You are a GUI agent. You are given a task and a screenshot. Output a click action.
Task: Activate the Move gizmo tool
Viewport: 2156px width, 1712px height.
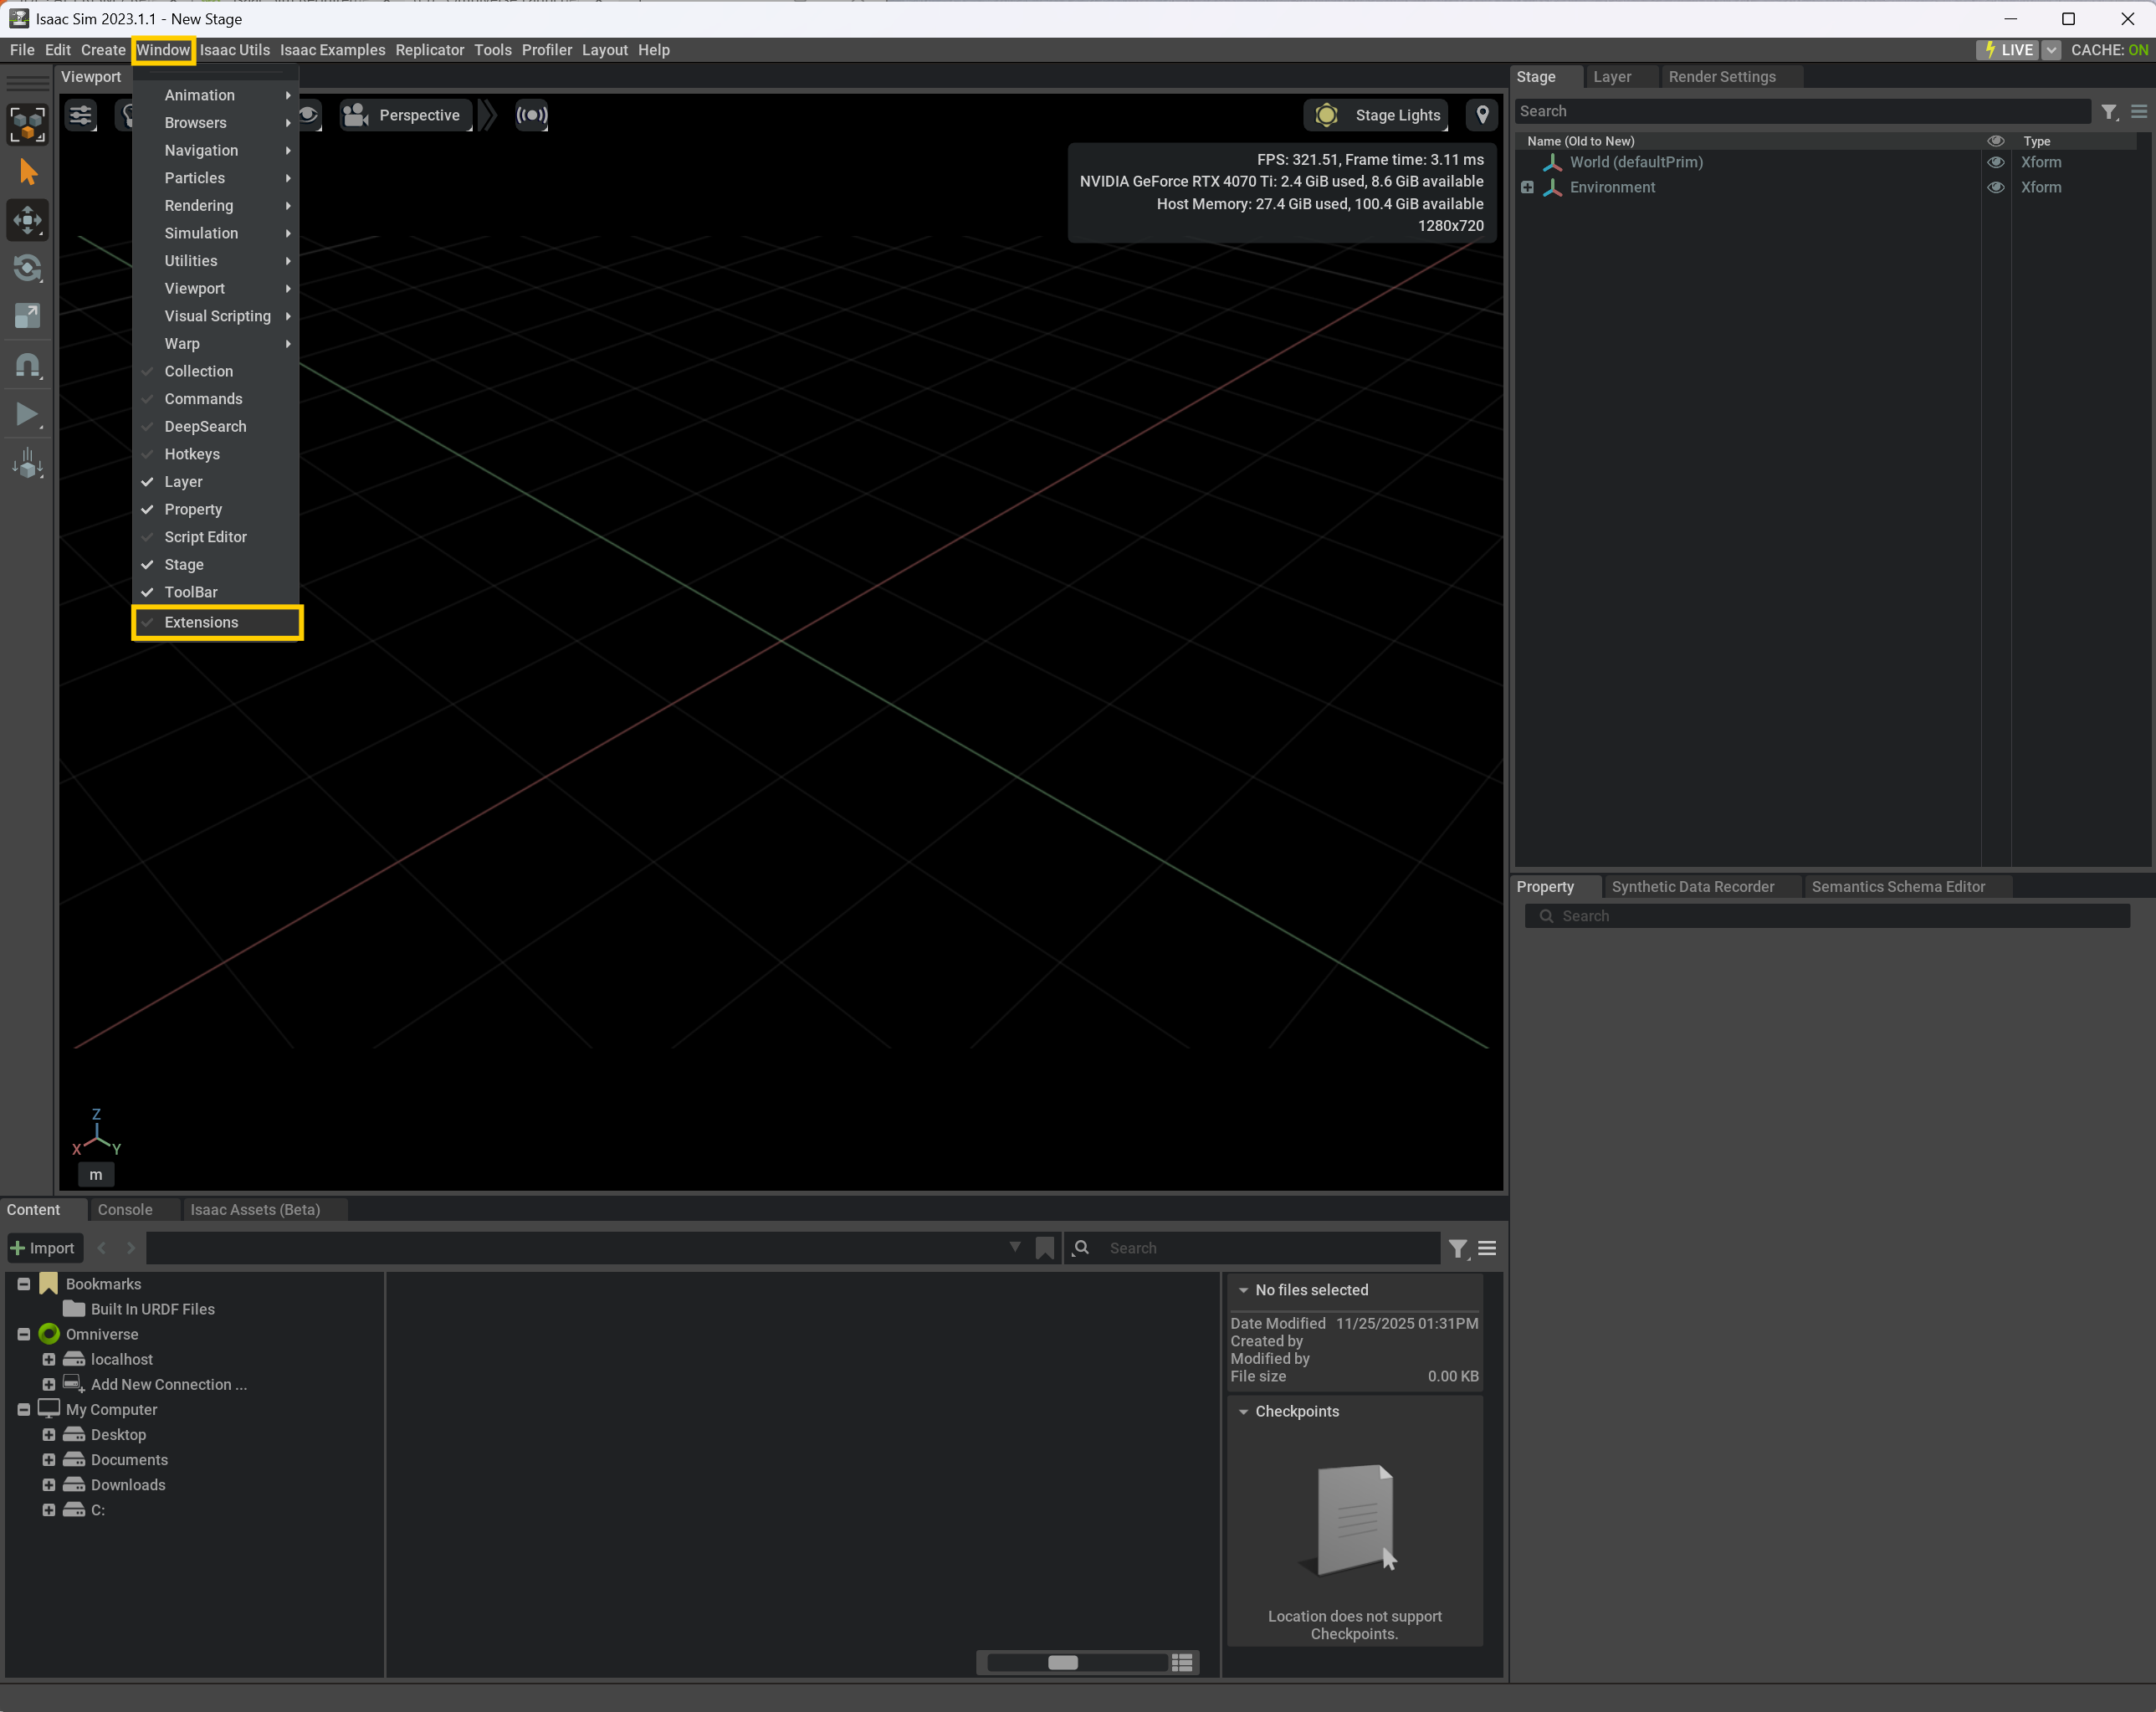pyautogui.click(x=28, y=220)
